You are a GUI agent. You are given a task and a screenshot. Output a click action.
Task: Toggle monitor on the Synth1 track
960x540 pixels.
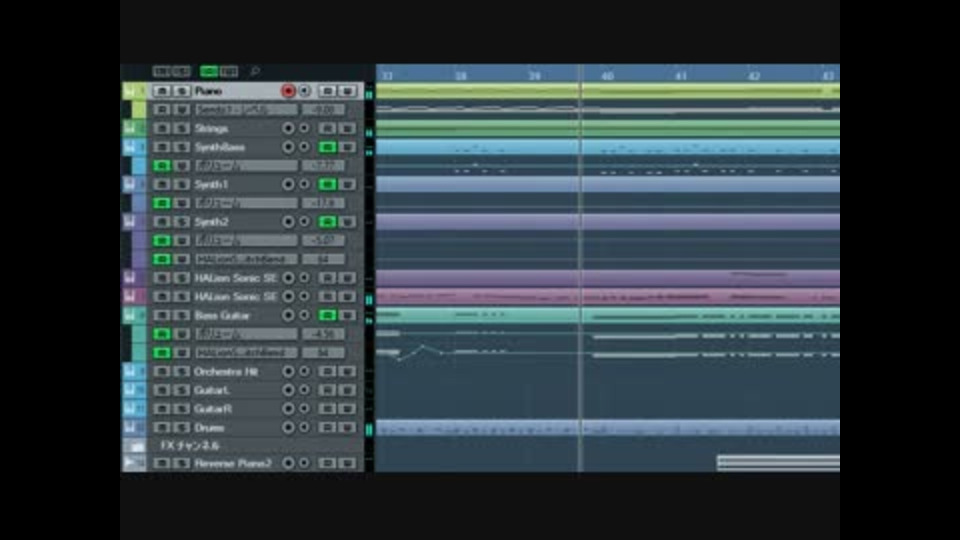click(x=304, y=184)
